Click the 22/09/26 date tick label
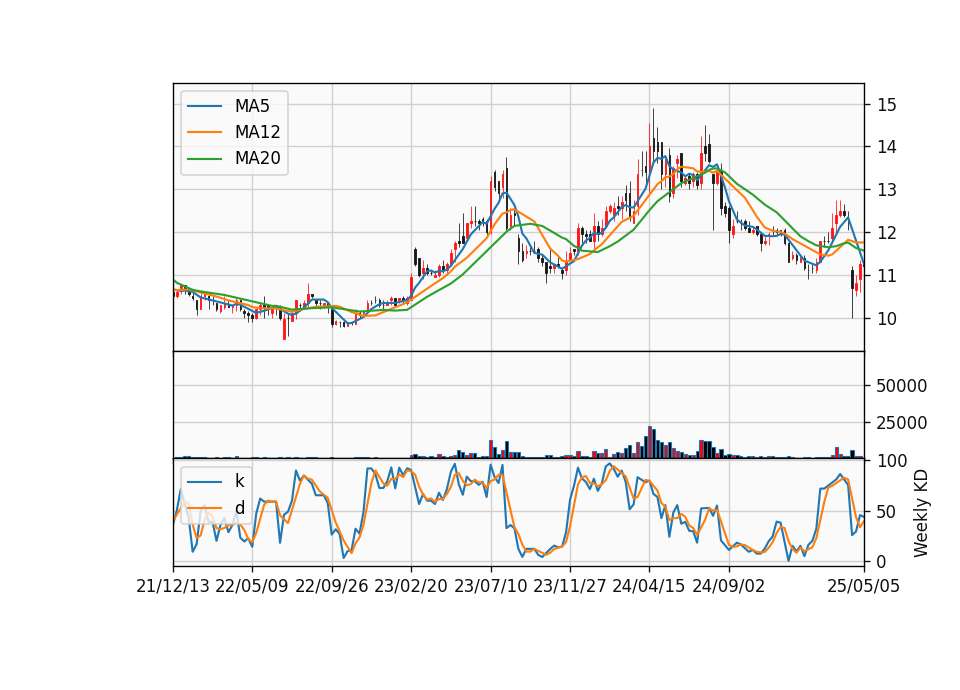The height and width of the screenshot is (690, 960). (x=331, y=587)
